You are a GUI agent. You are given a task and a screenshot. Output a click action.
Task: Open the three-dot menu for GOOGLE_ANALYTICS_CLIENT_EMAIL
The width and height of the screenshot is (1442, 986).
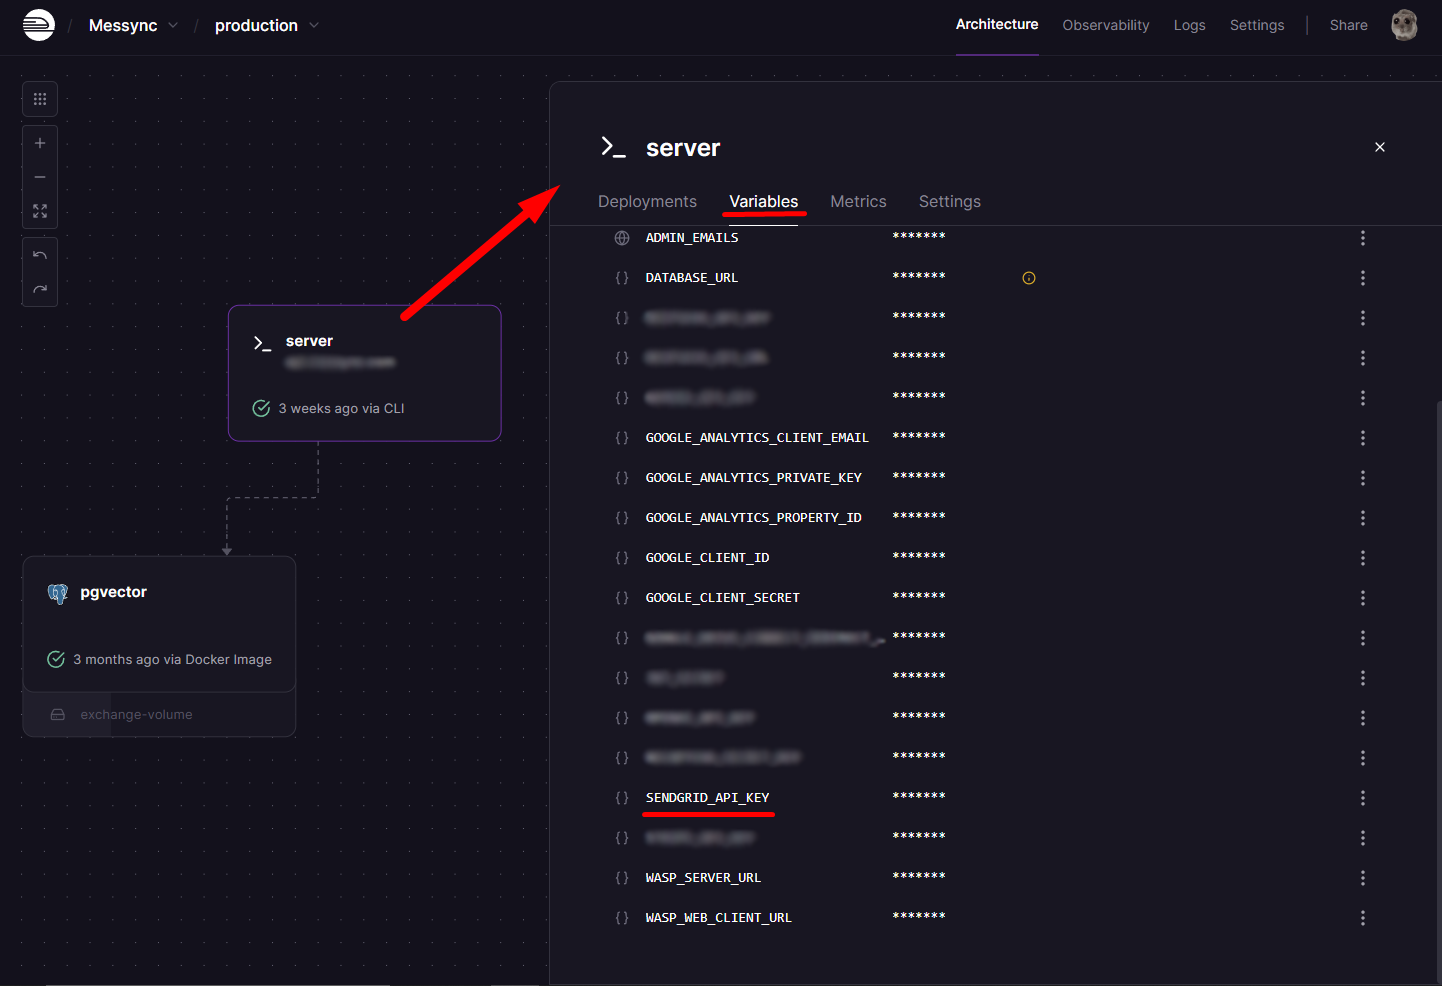coord(1363,438)
